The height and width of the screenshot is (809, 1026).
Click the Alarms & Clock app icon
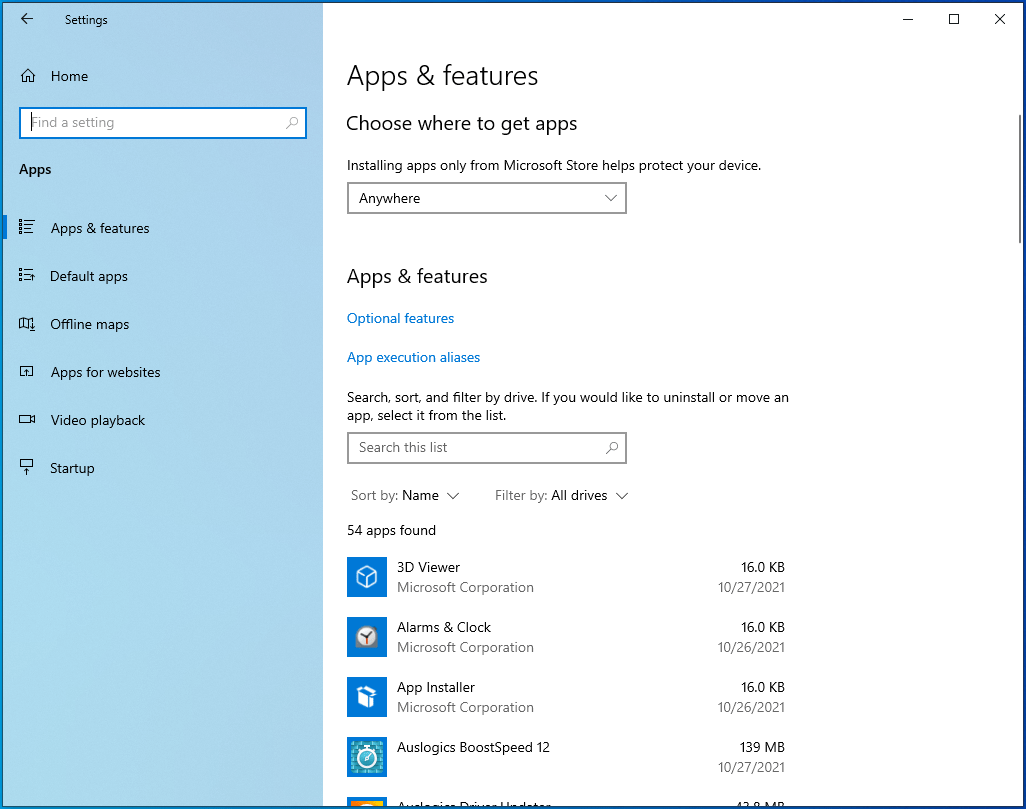(x=366, y=637)
